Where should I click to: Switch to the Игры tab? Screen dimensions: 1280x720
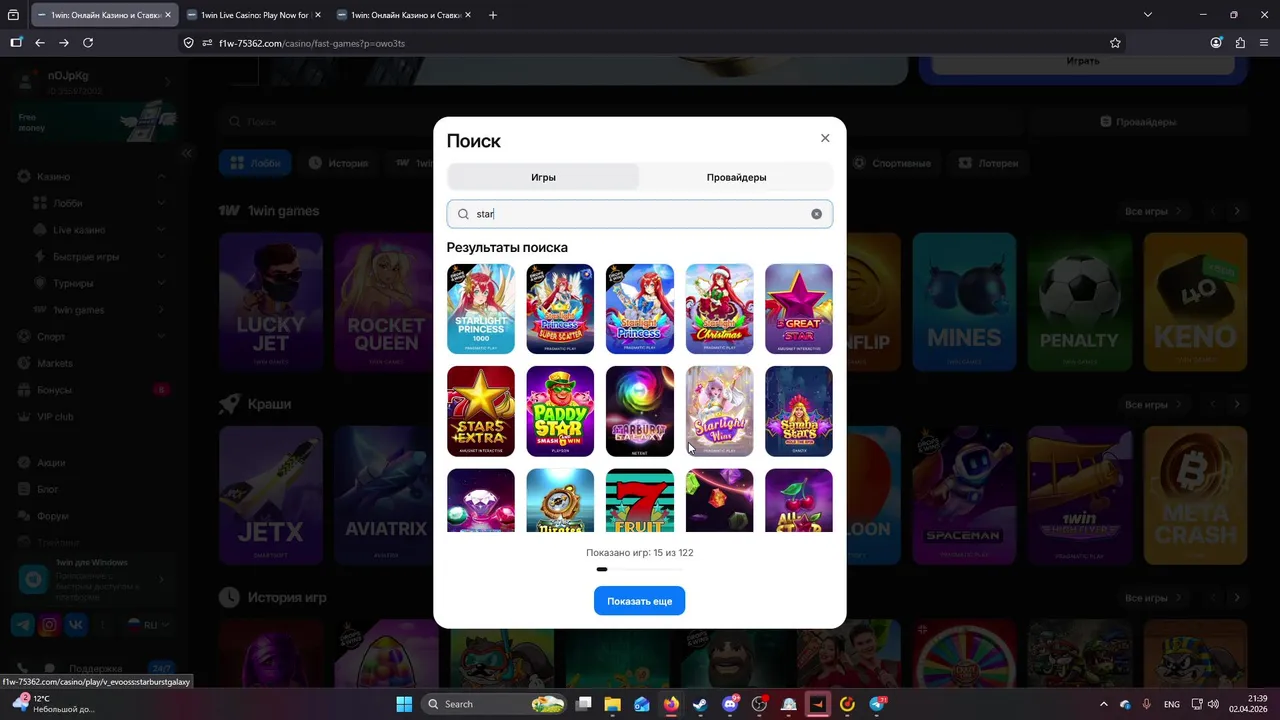click(x=543, y=177)
